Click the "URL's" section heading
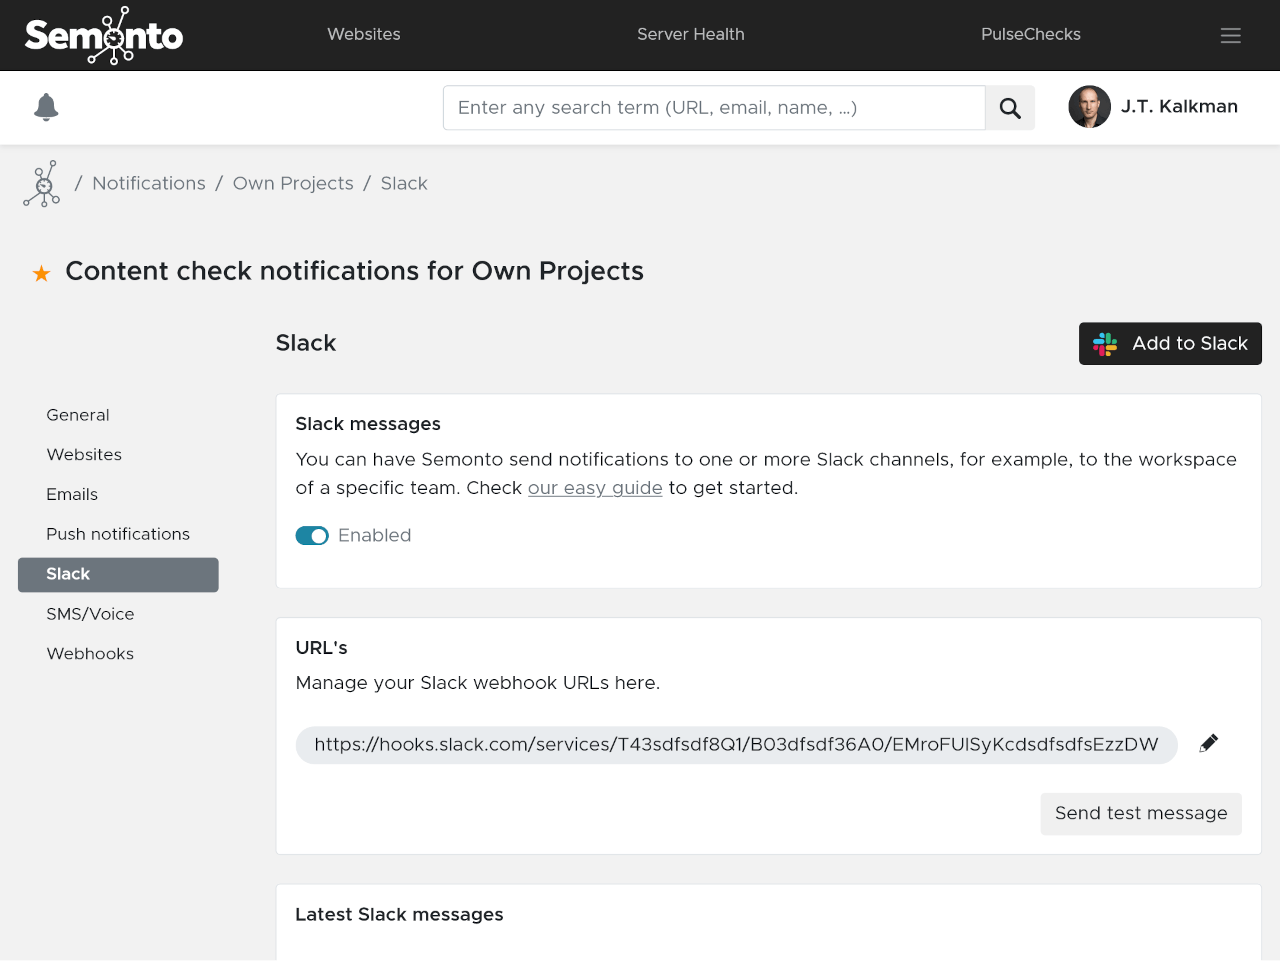Viewport: 1280px width, 961px height. [322, 648]
